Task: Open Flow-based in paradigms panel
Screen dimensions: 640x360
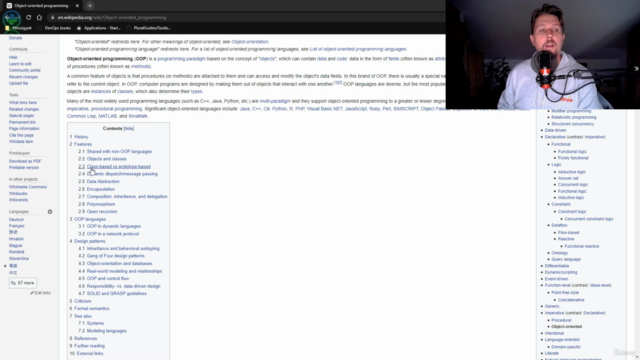Action: [569, 233]
